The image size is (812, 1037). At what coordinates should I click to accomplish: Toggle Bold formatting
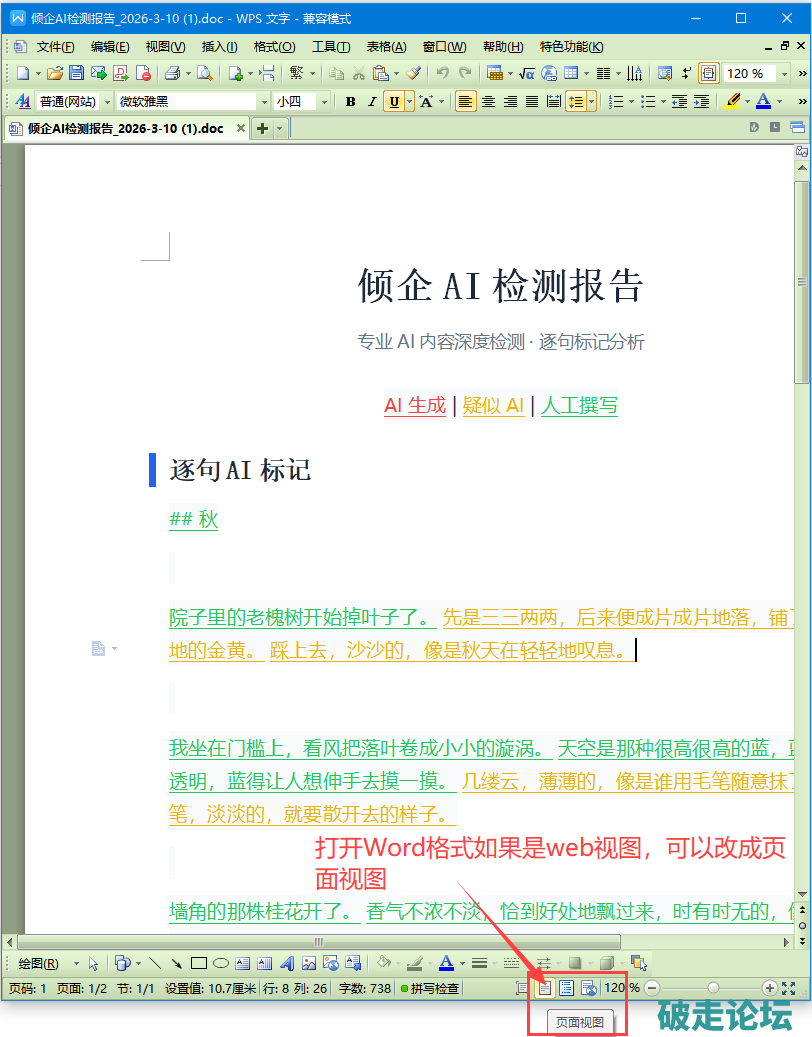pos(350,101)
